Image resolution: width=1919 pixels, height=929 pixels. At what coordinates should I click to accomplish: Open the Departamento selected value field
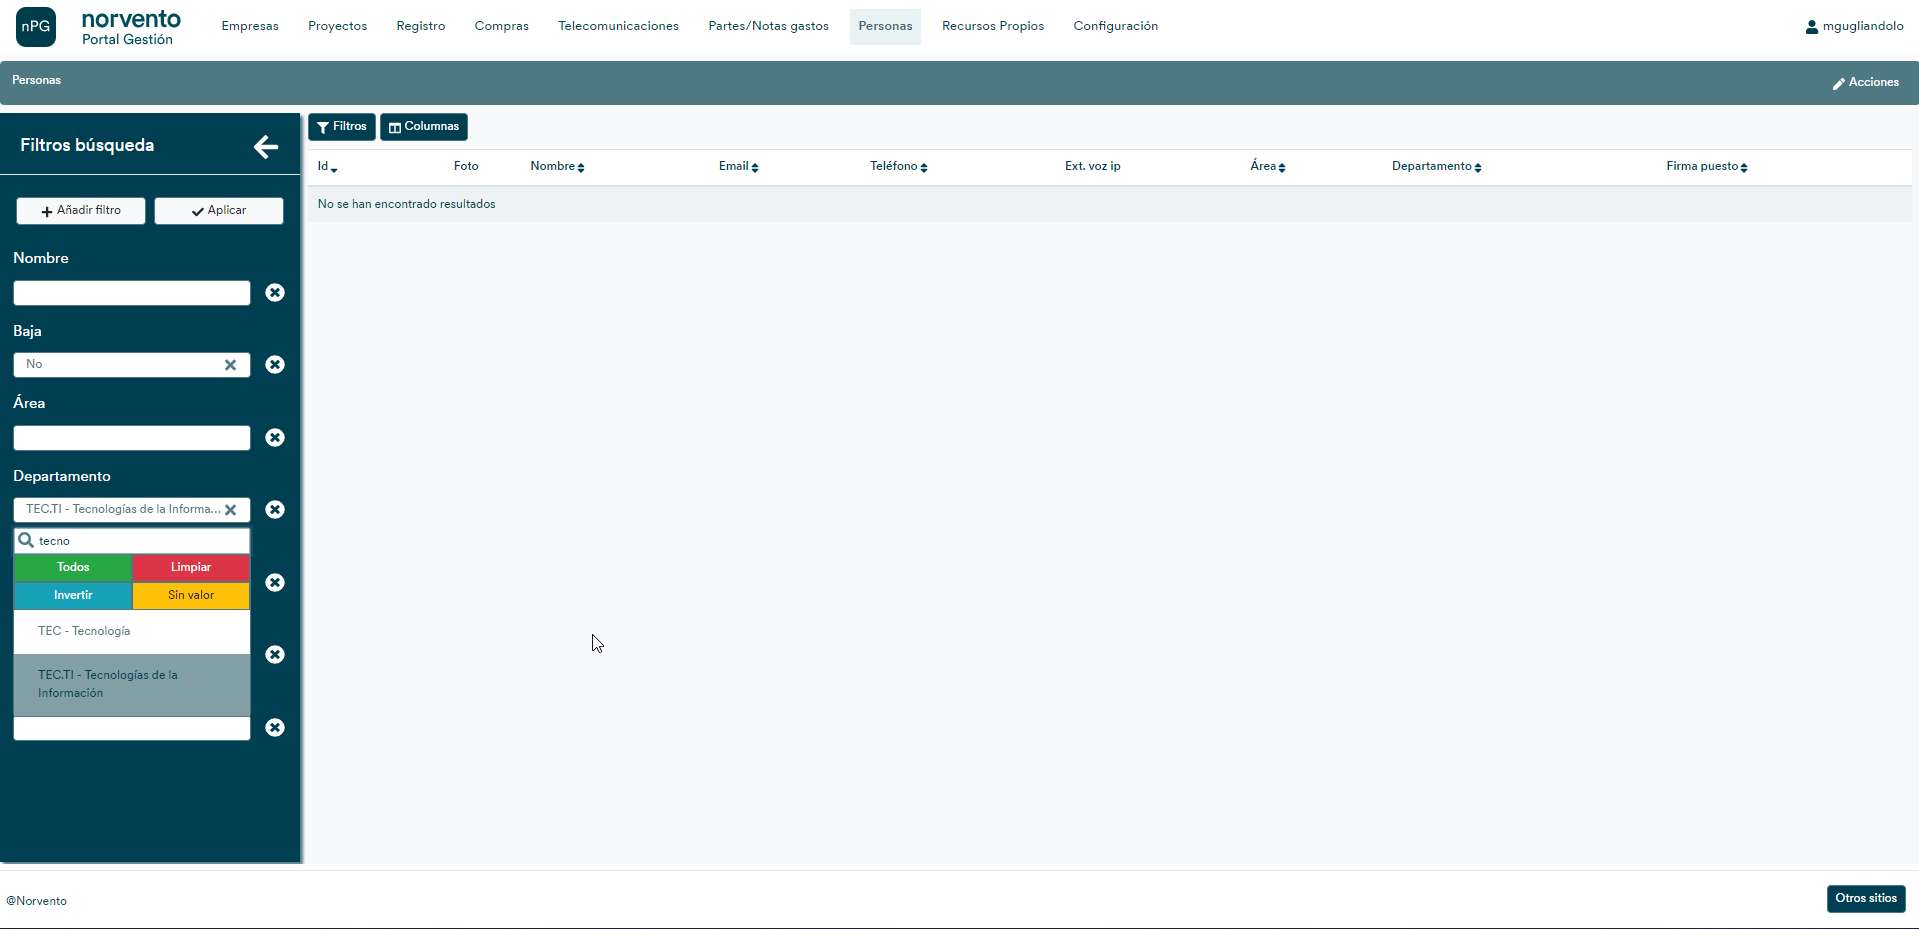(x=132, y=510)
